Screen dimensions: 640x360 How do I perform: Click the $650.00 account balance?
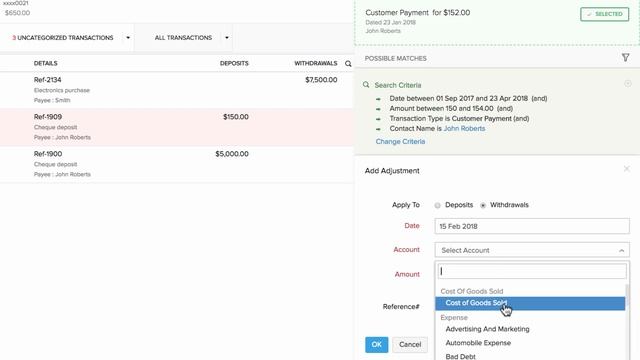18,13
